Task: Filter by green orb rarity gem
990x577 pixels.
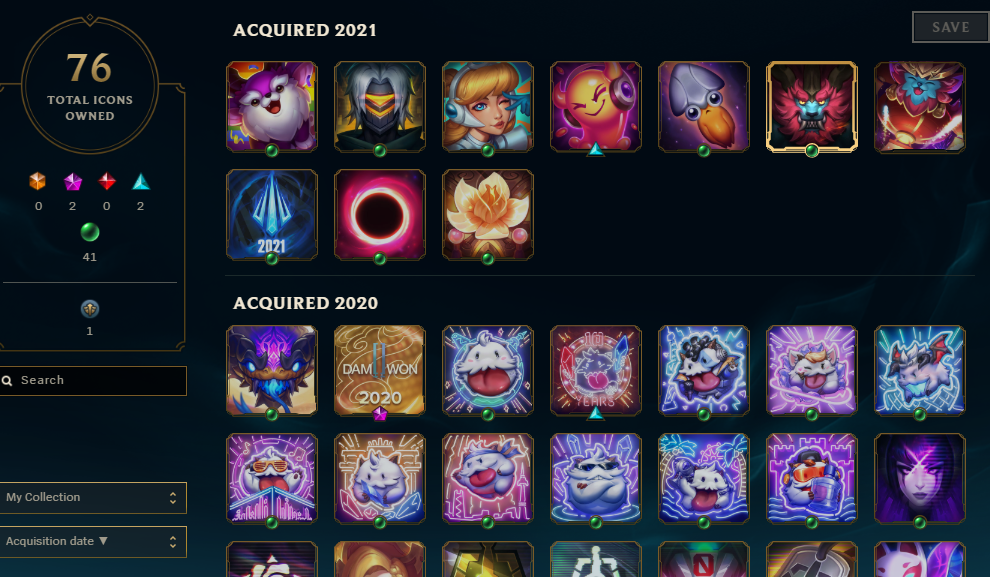Action: [x=90, y=232]
